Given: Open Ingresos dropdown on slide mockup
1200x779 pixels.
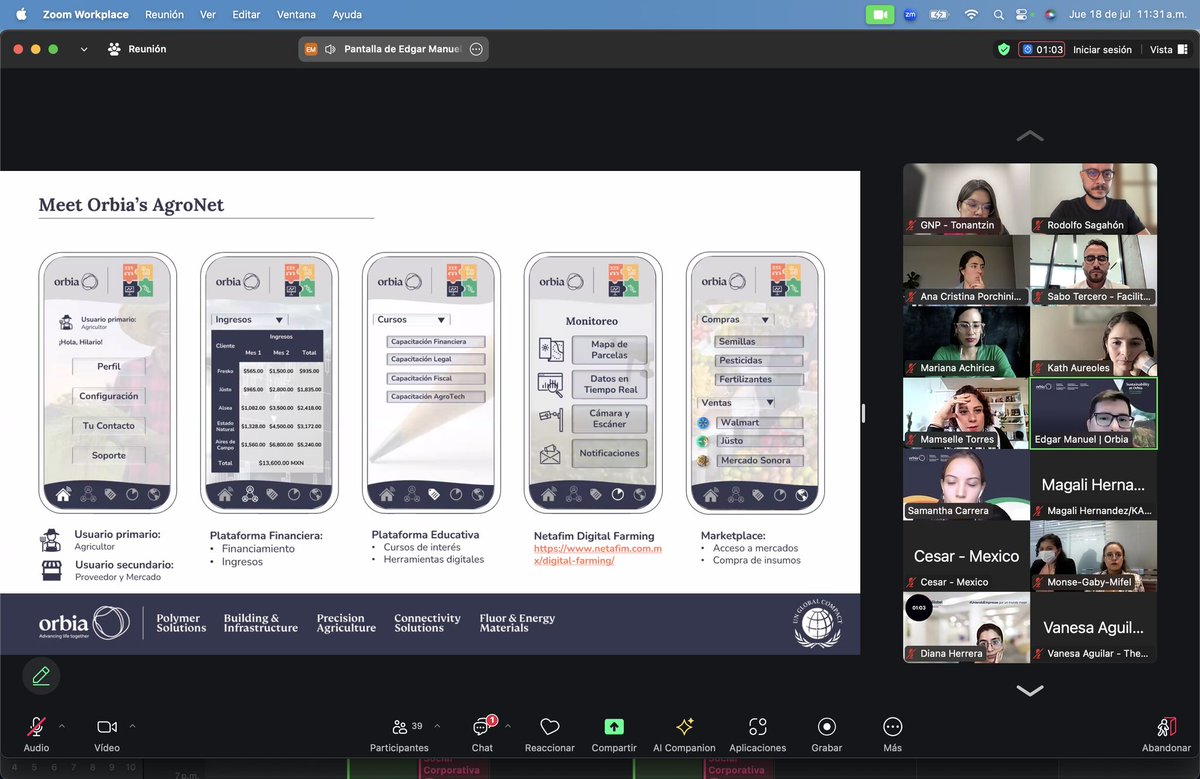Looking at the screenshot, I should (x=249, y=320).
